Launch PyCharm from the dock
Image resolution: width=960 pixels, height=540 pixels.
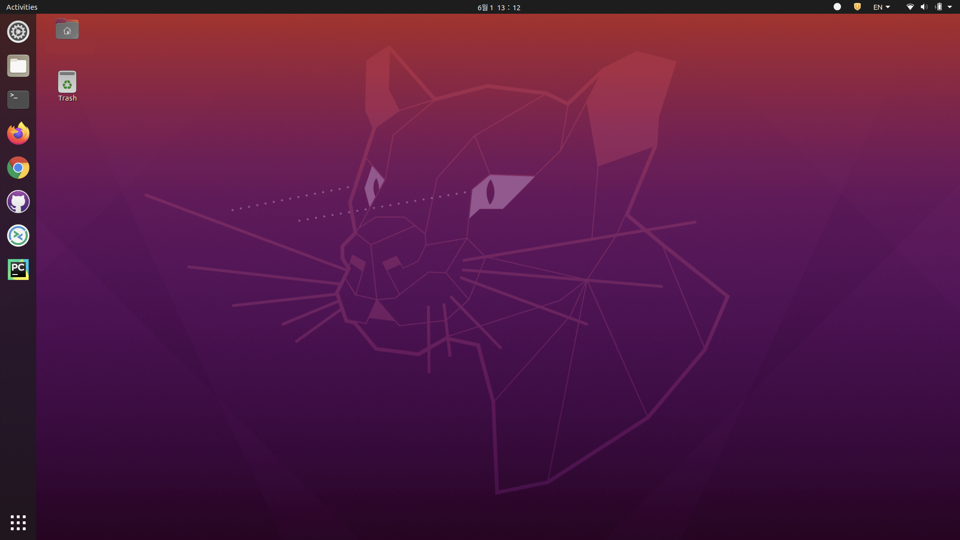(x=18, y=269)
